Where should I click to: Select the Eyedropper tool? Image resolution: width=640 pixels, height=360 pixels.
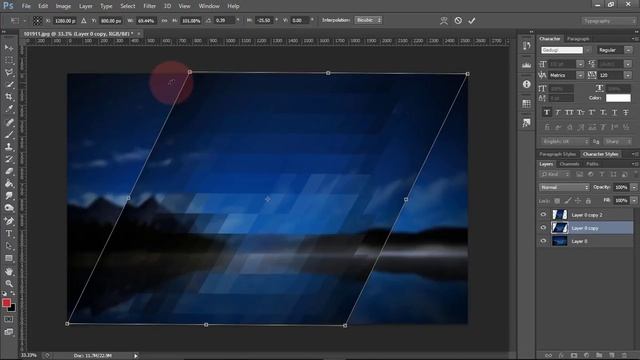pyautogui.click(x=9, y=109)
